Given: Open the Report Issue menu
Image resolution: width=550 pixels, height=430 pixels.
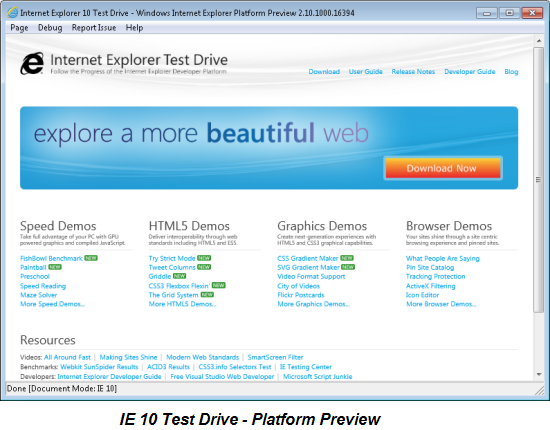Looking at the screenshot, I should [94, 28].
